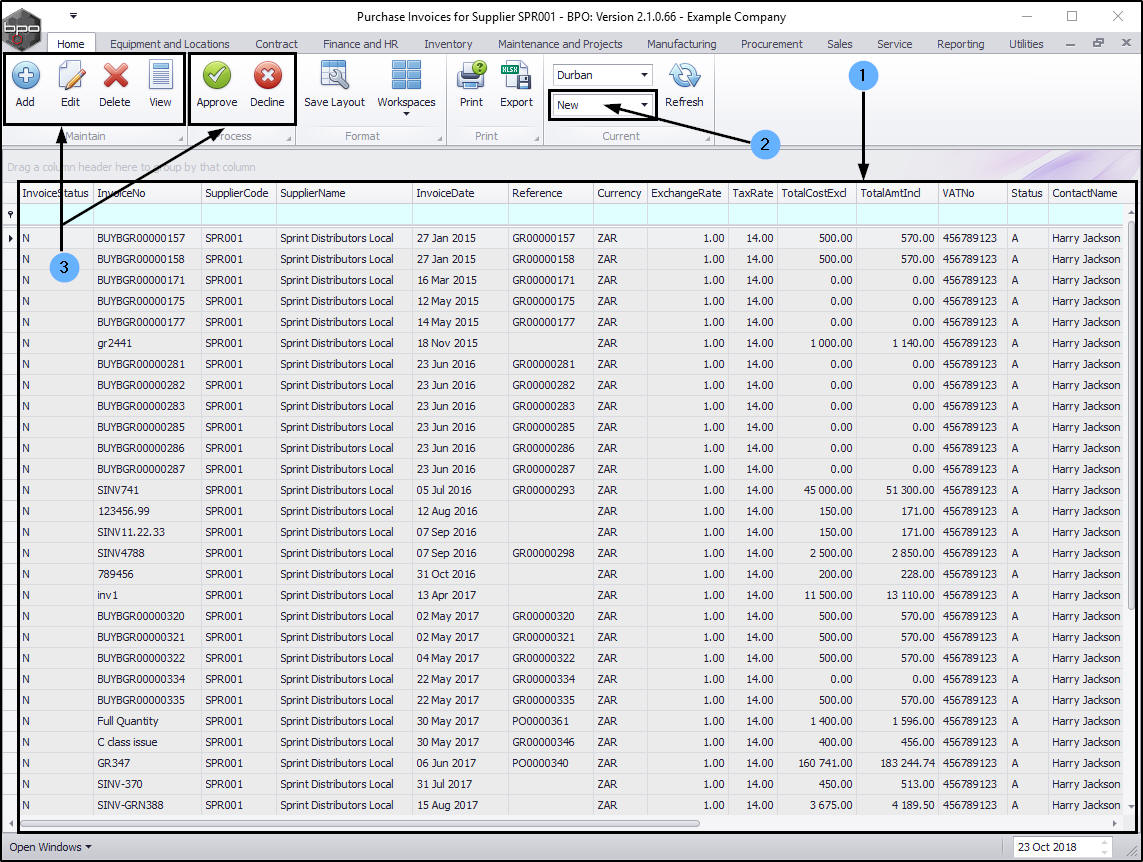1143x862 pixels.
Task: Save the current grid layout
Action: (x=335, y=85)
